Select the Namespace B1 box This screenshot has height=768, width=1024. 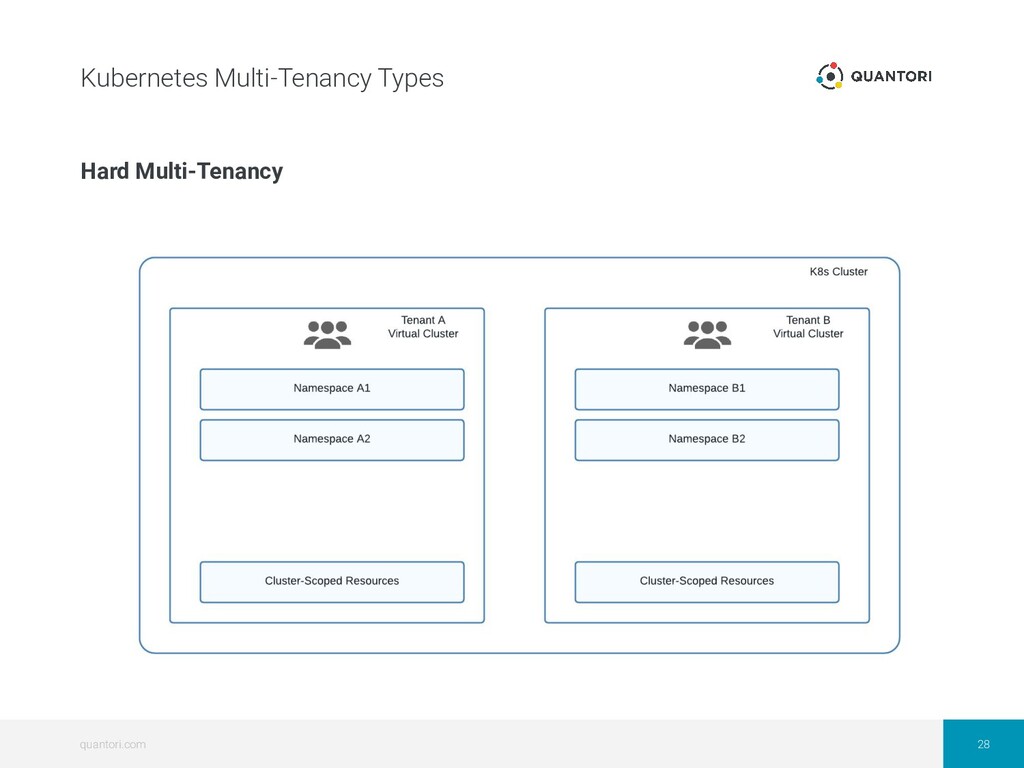pos(707,389)
